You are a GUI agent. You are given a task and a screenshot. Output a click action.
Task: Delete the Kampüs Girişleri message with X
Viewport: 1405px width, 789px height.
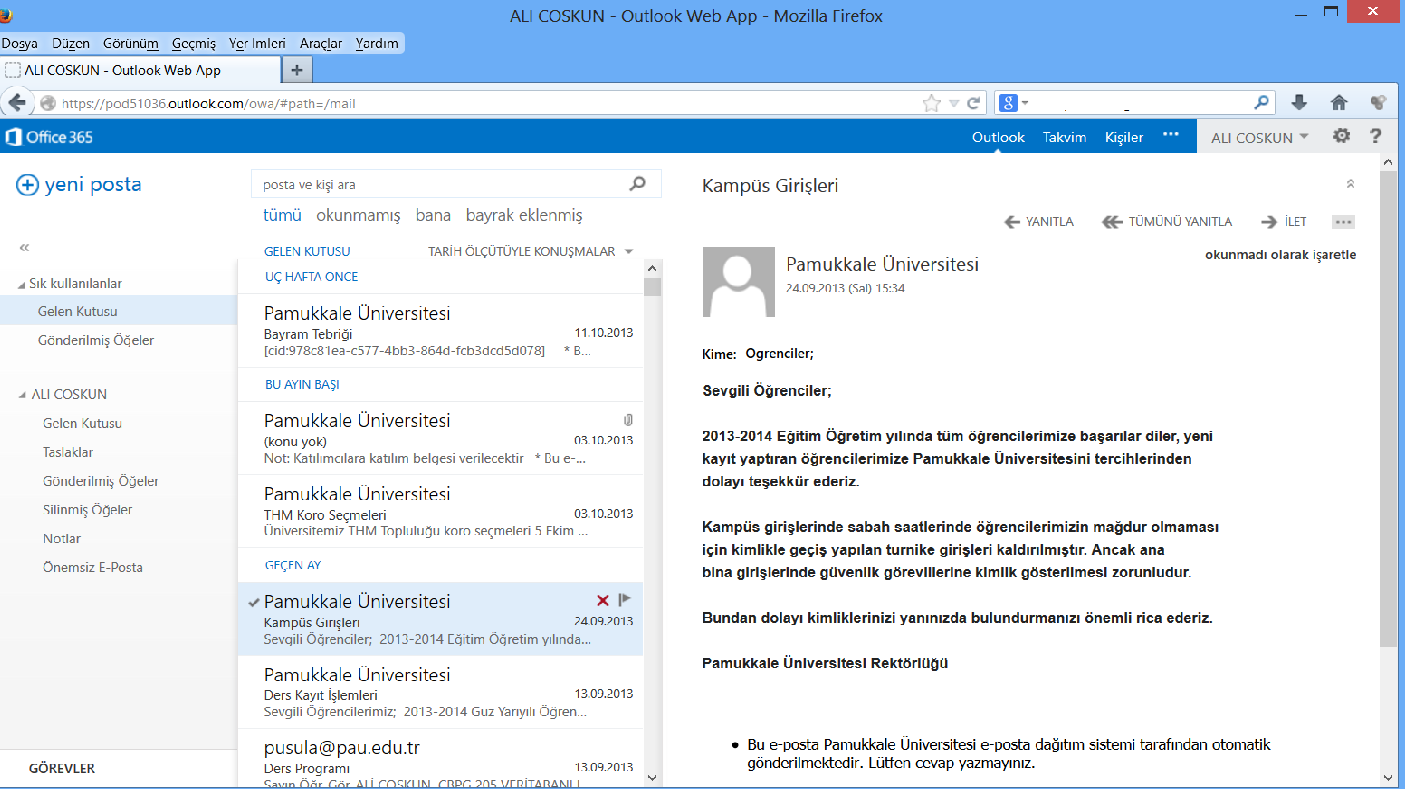pos(602,600)
